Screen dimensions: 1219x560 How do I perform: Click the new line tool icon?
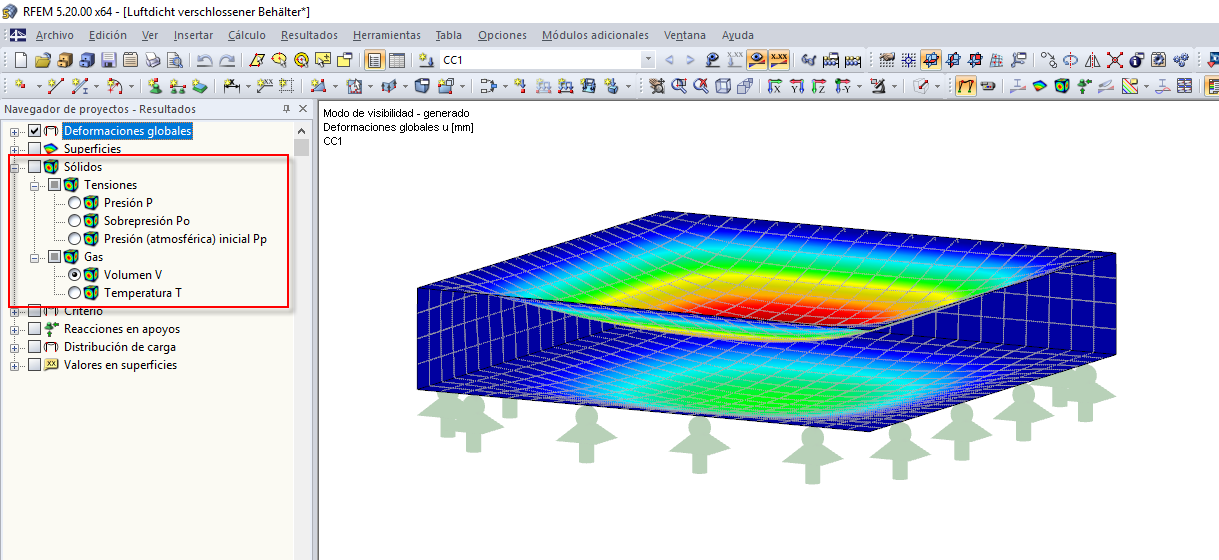[x=57, y=86]
